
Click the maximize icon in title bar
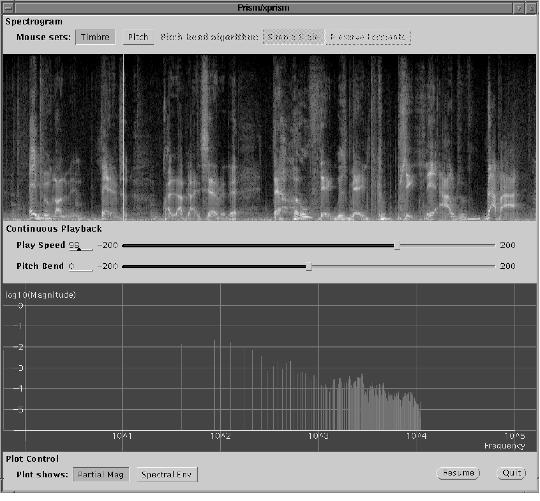point(531,8)
